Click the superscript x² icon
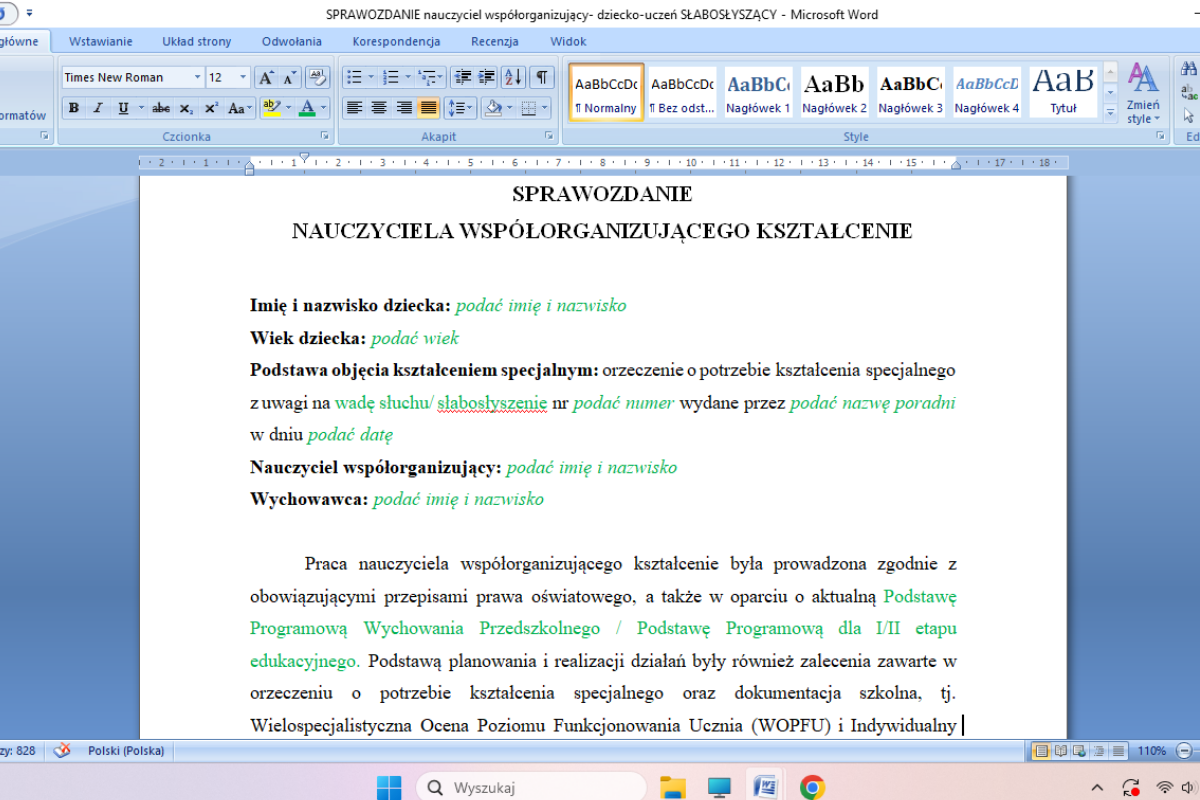 pos(212,108)
